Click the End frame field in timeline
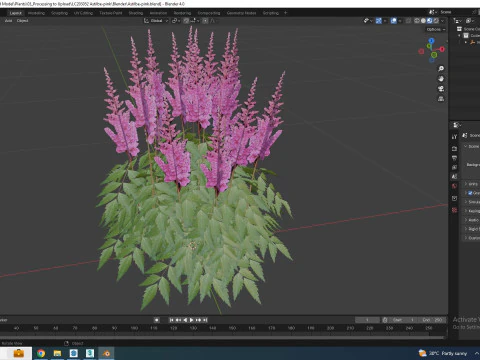 point(431,320)
